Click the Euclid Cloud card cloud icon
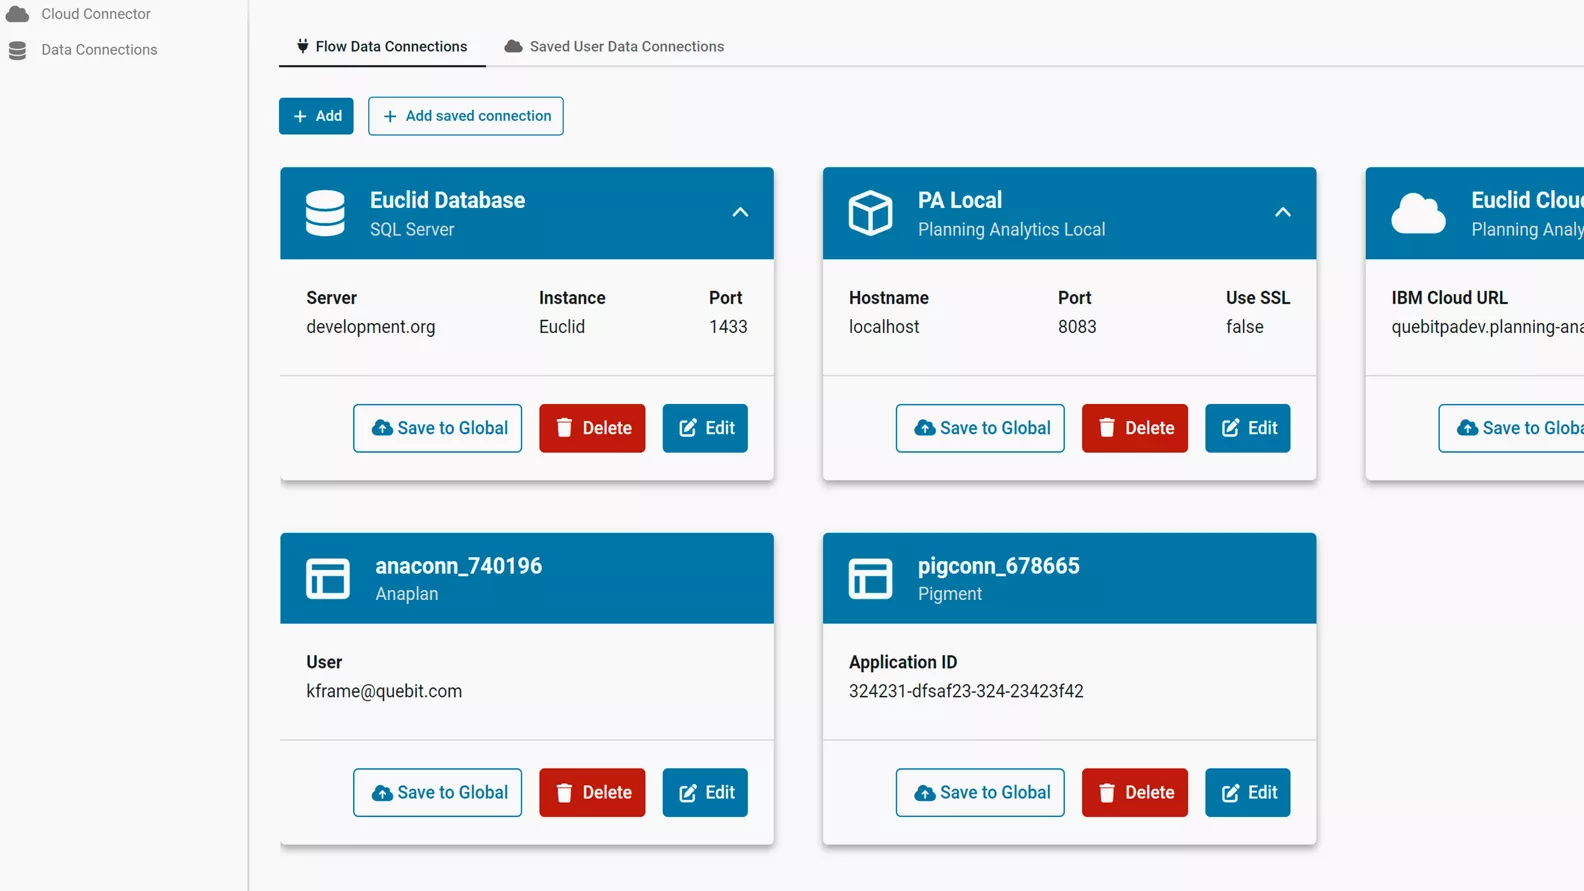The height and width of the screenshot is (891, 1584). click(1418, 213)
